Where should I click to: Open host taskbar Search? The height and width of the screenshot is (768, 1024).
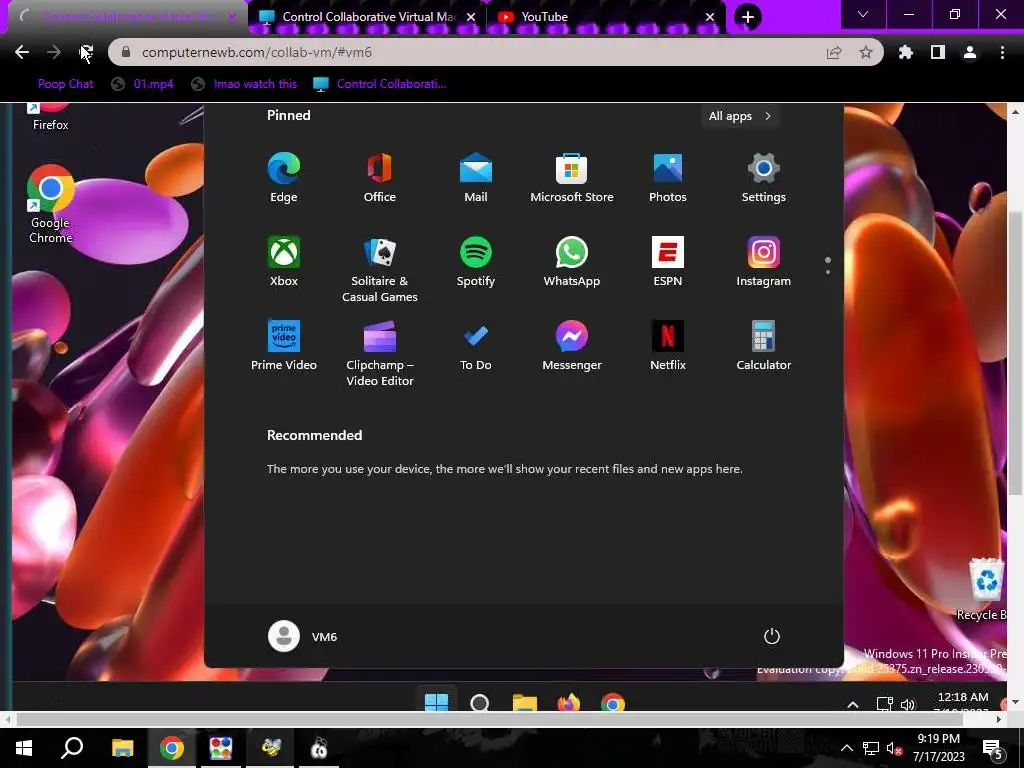(x=72, y=748)
